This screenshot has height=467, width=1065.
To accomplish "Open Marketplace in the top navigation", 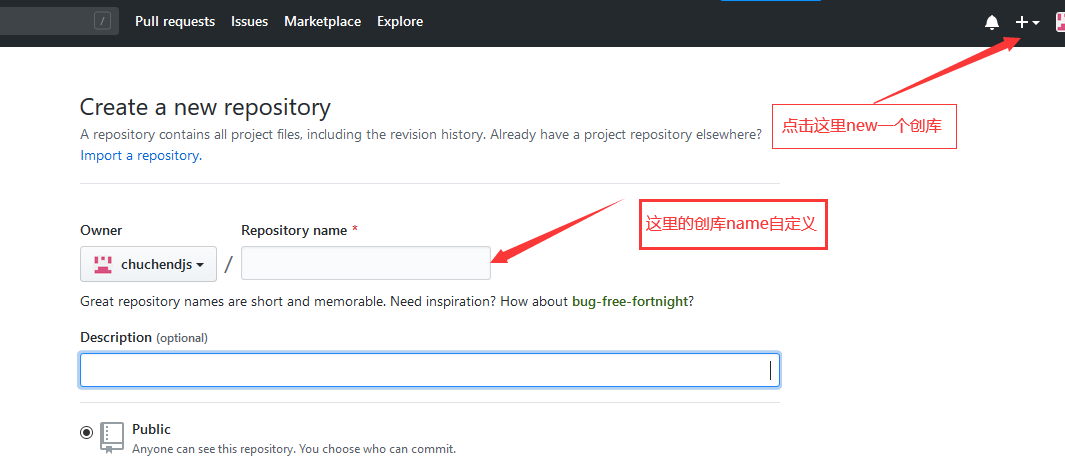I will click(323, 22).
